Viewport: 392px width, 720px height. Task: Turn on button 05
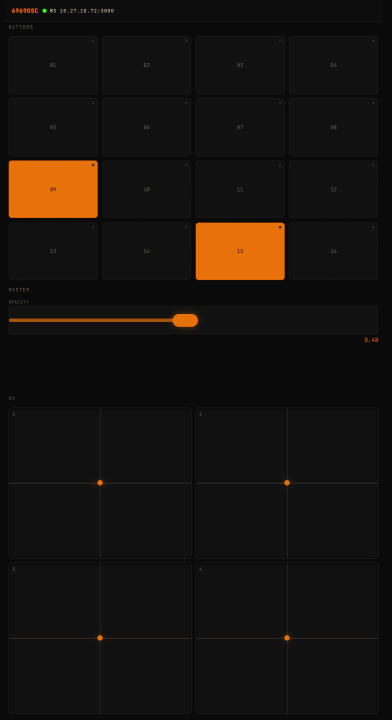tap(53, 127)
